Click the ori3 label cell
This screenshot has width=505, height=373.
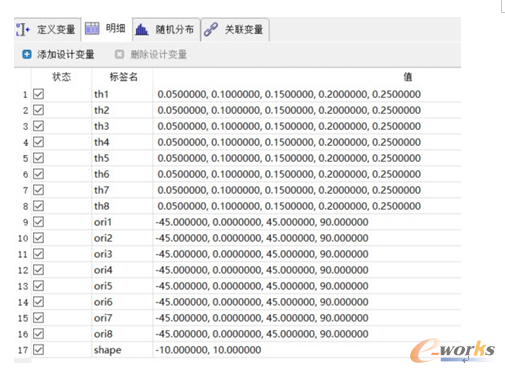coord(122,254)
